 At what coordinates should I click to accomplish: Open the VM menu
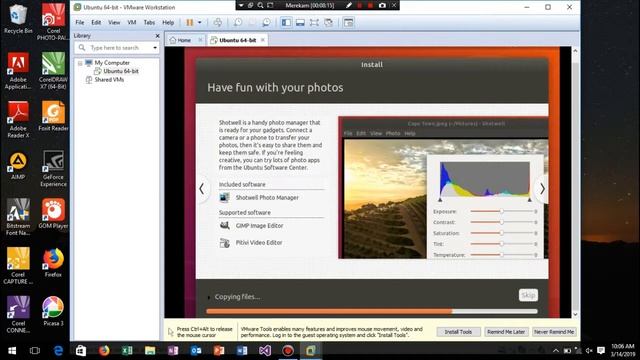coord(131,22)
